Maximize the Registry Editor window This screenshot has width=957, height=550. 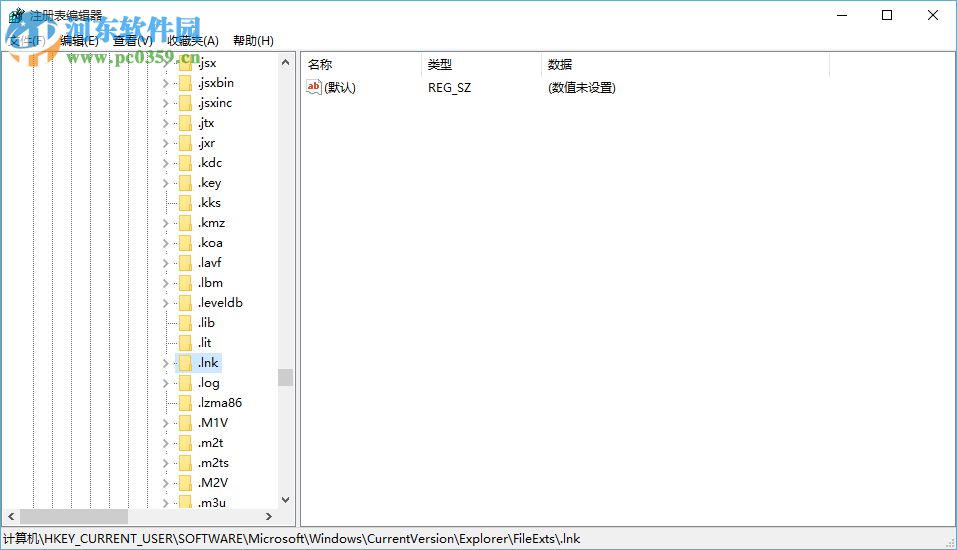(887, 15)
